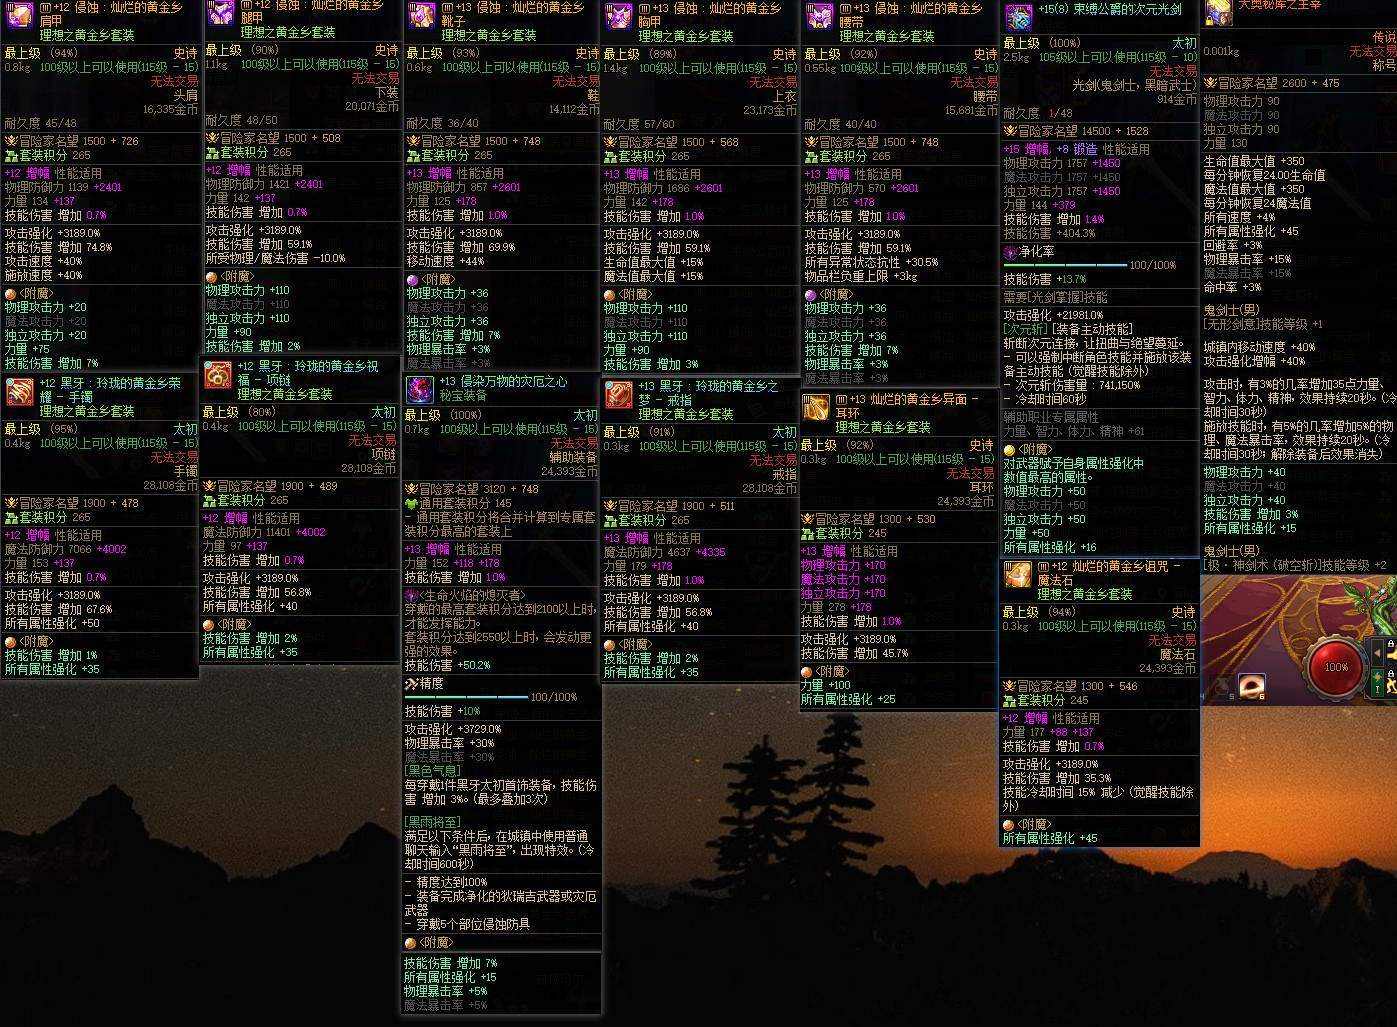
Task: Click the 秘宝装备 label
Action: pos(464,396)
